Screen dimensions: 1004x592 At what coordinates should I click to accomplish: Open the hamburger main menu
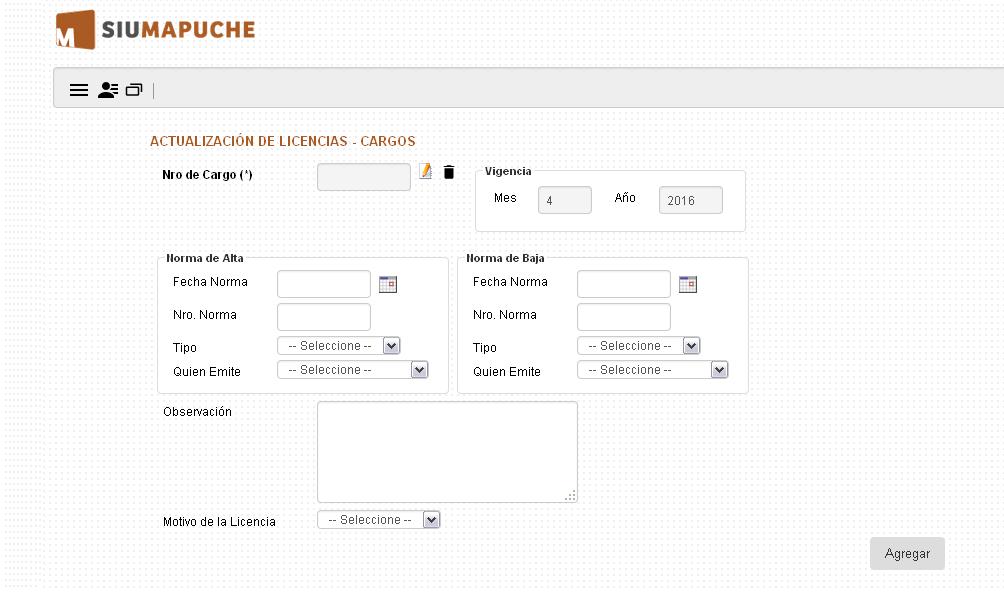[79, 90]
